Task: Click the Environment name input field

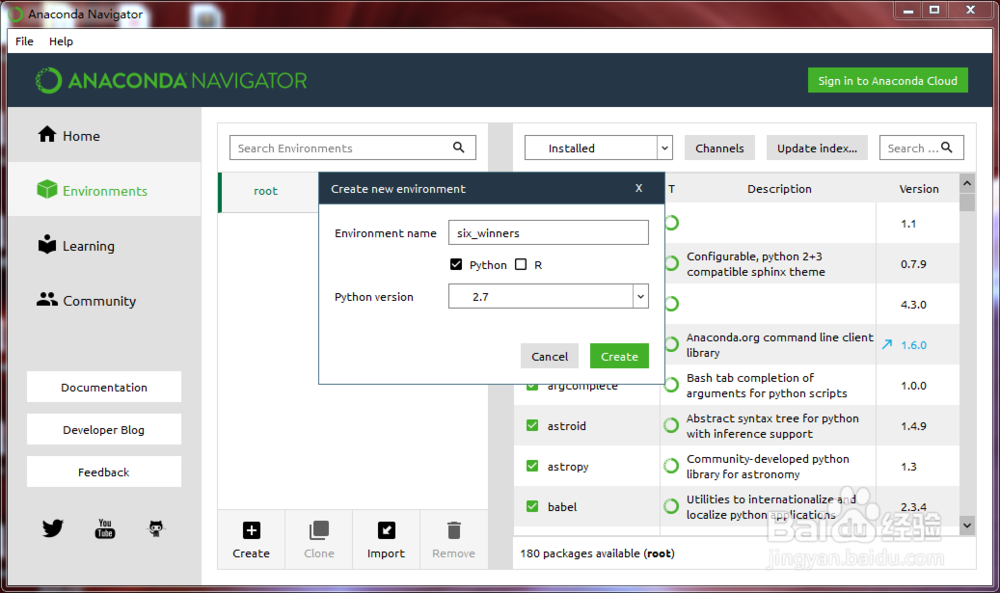Action: click(548, 233)
